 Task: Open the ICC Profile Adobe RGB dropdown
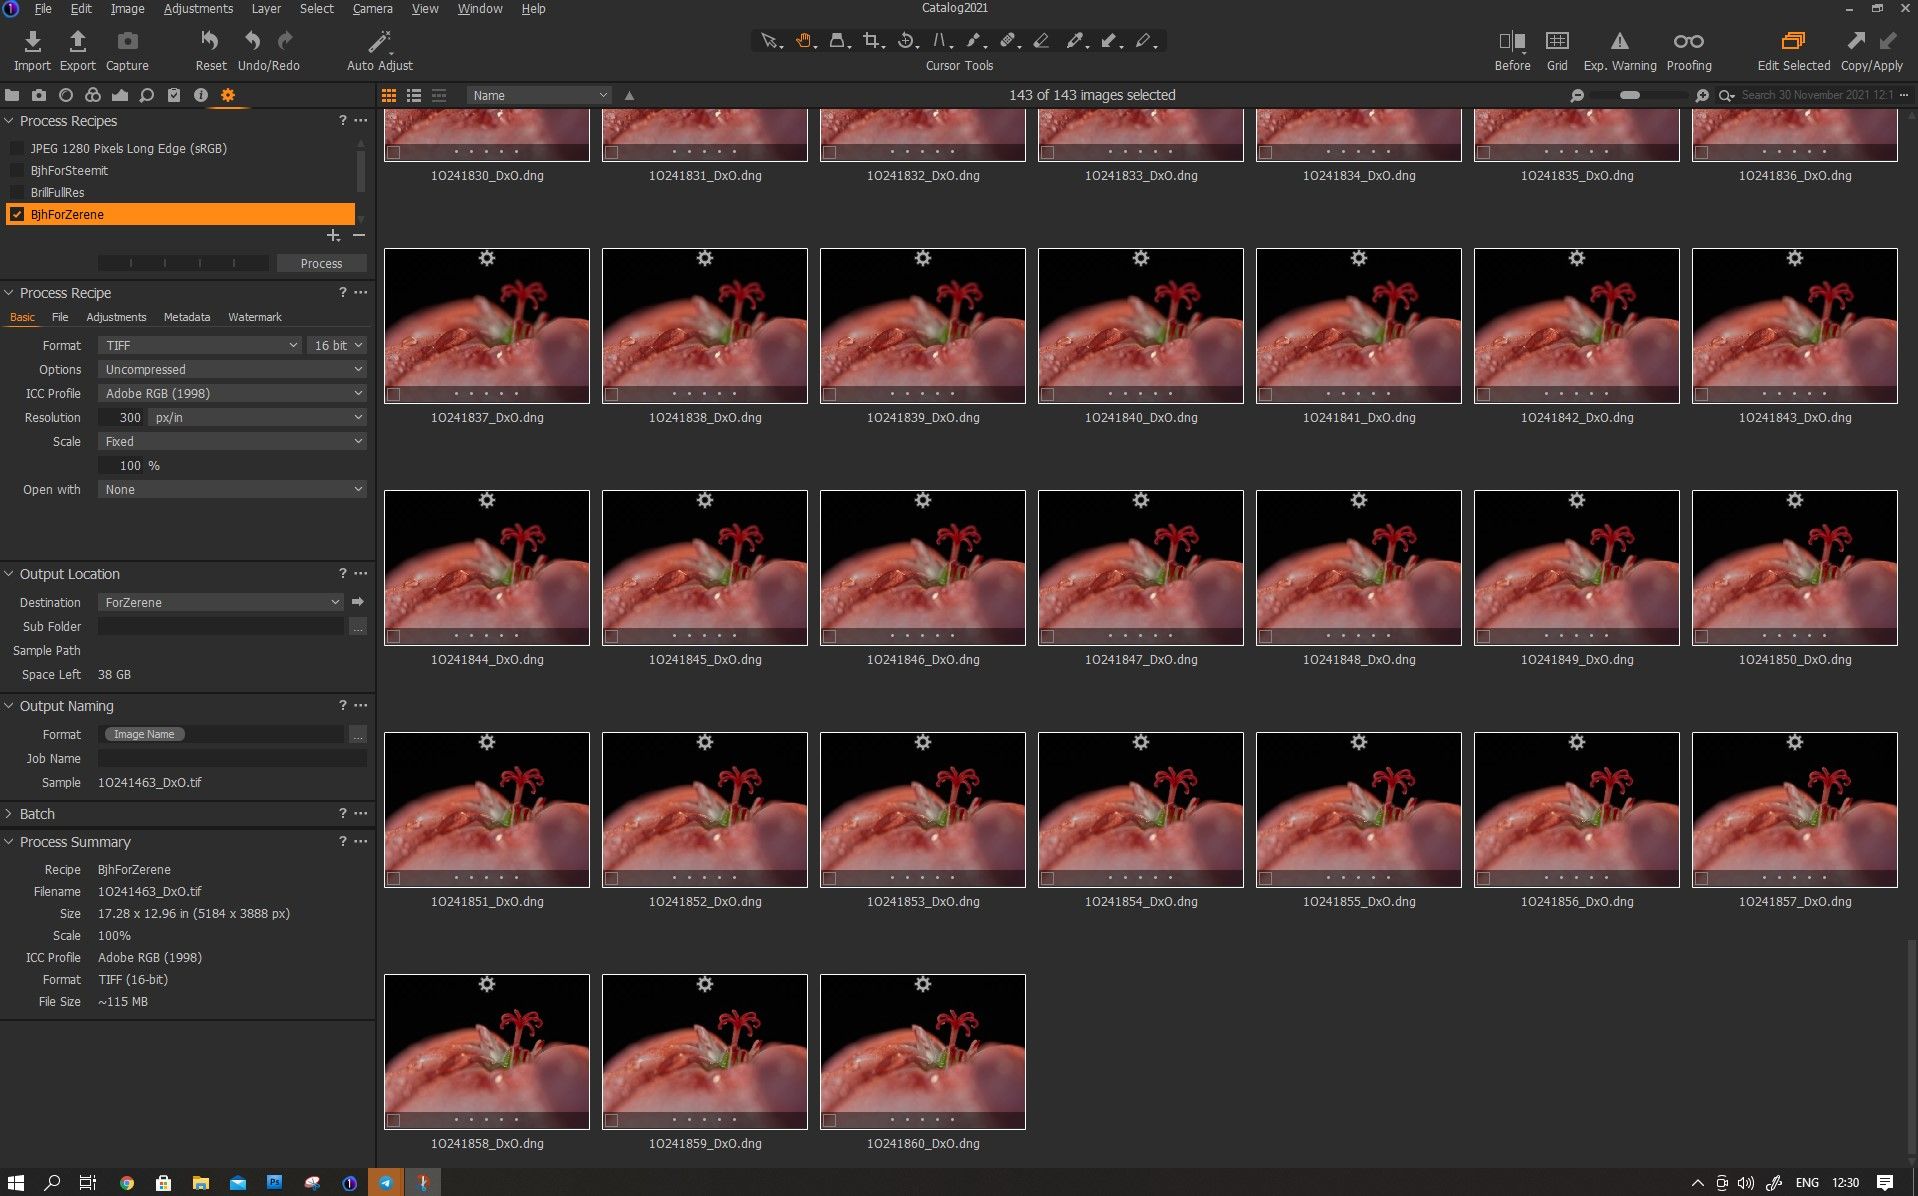coord(232,393)
